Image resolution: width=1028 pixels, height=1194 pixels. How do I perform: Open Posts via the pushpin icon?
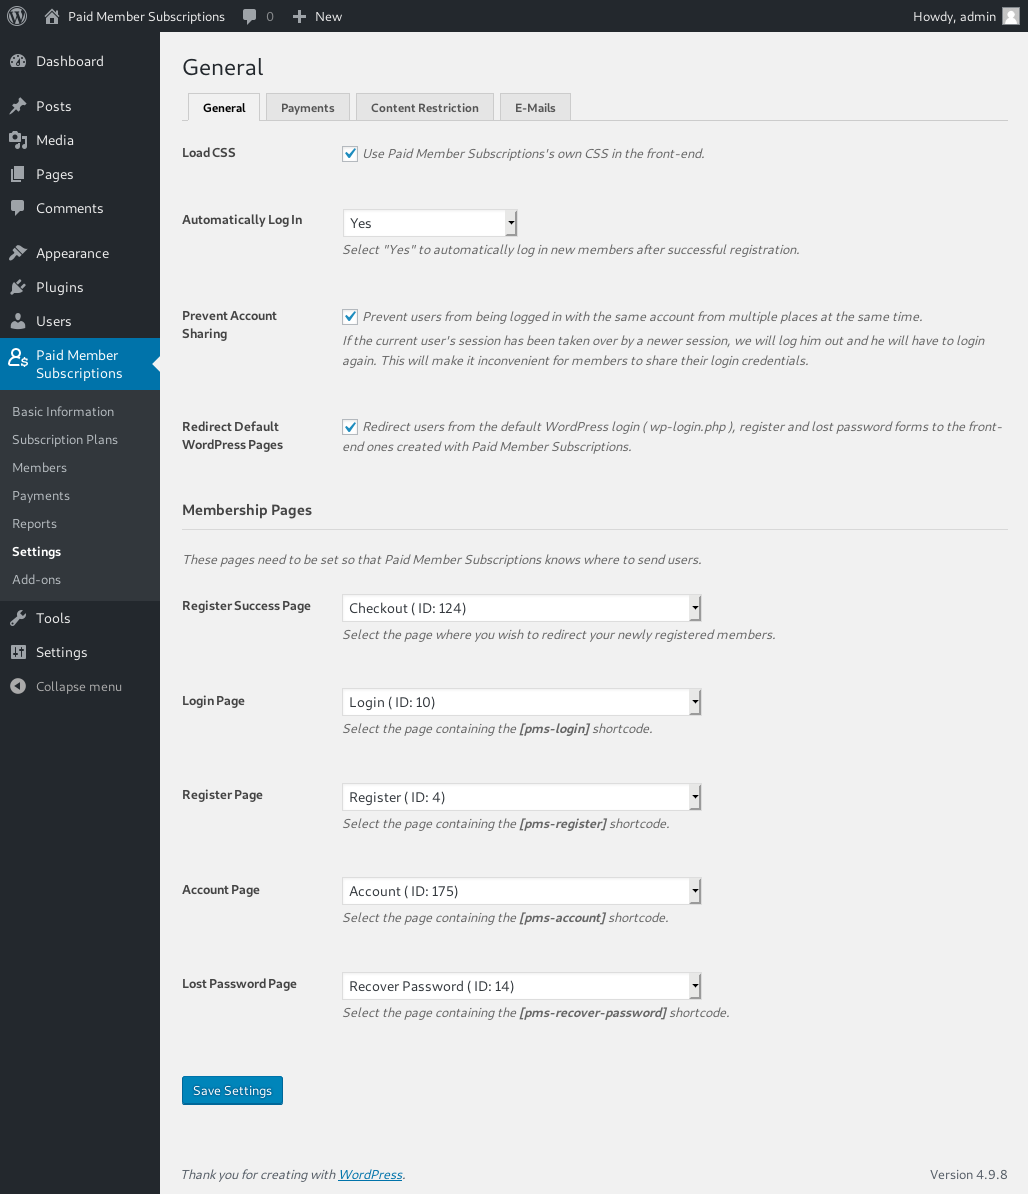(18, 106)
